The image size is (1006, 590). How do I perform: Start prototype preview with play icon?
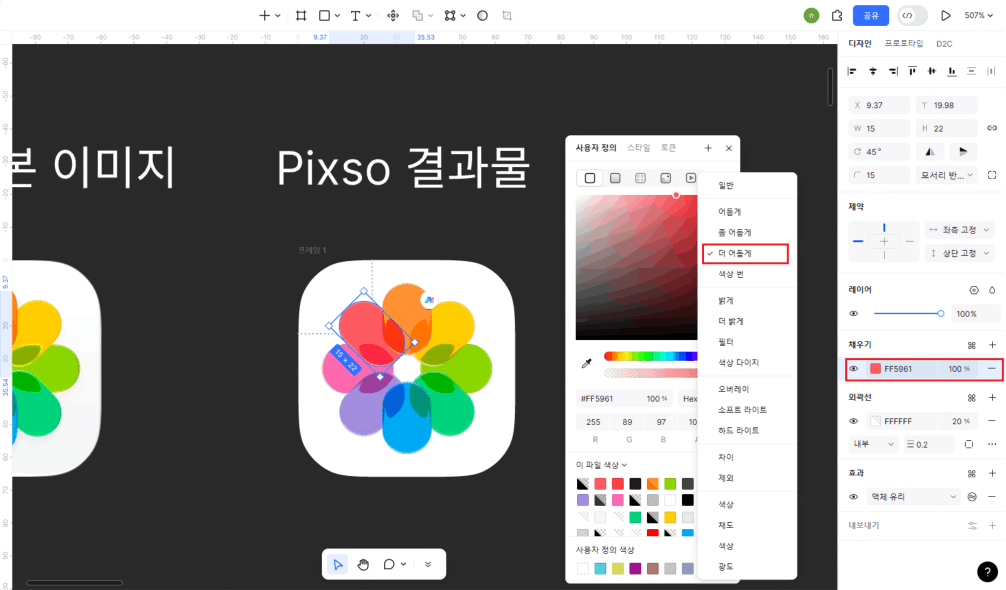pyautogui.click(x=945, y=15)
